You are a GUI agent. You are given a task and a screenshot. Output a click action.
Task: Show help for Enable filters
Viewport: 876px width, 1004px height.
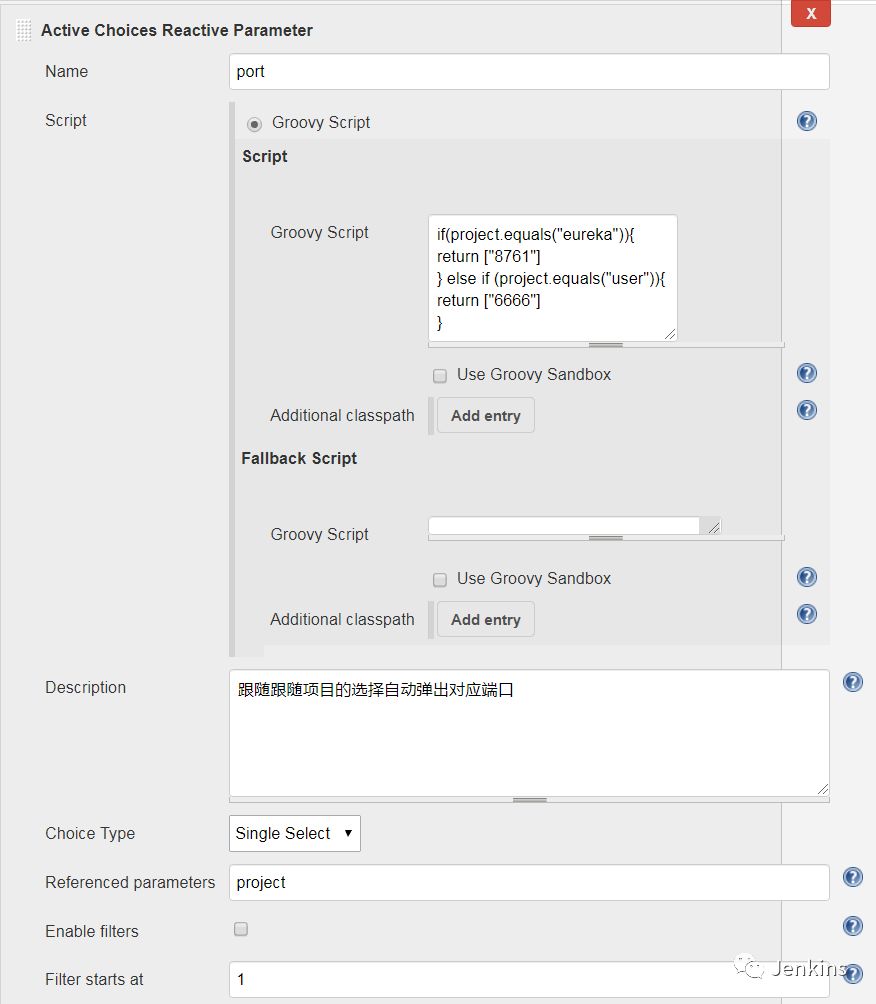(x=853, y=926)
